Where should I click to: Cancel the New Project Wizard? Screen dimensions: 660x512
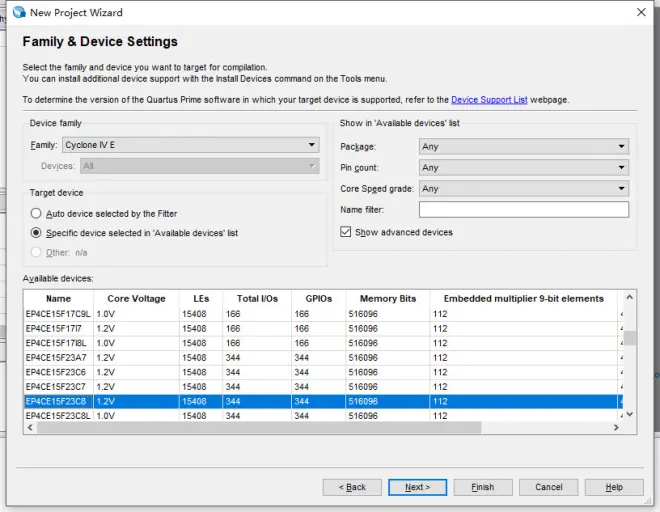[548, 487]
